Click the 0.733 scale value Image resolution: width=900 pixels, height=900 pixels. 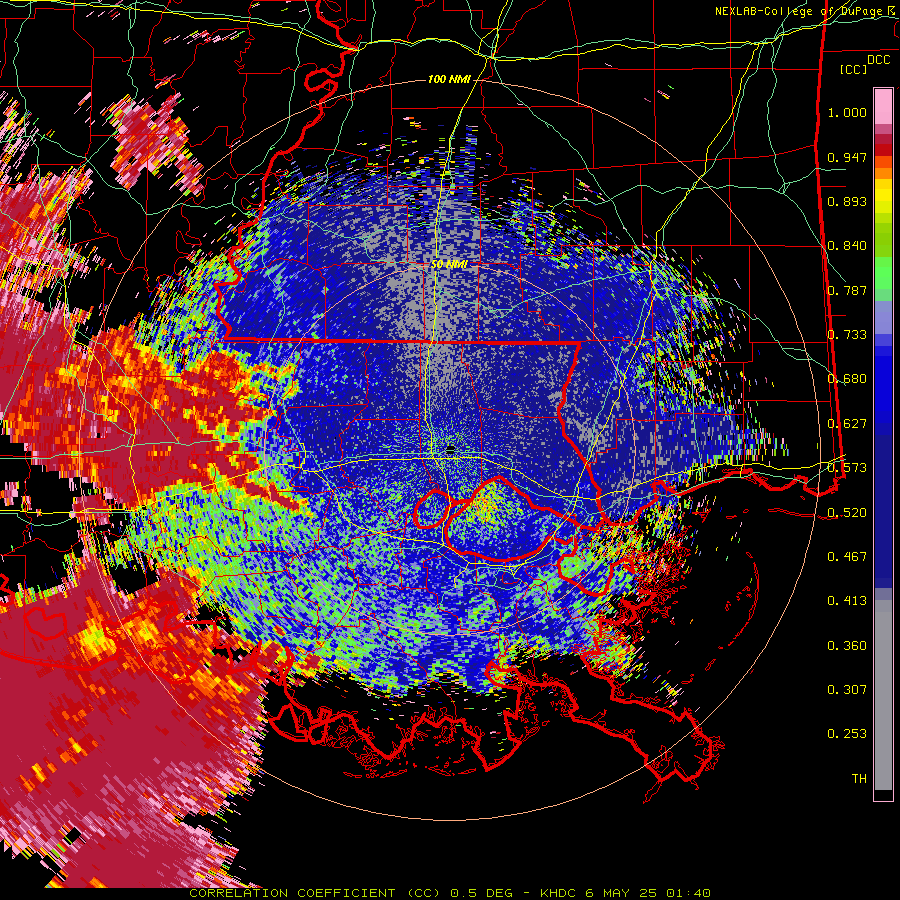[x=847, y=335]
